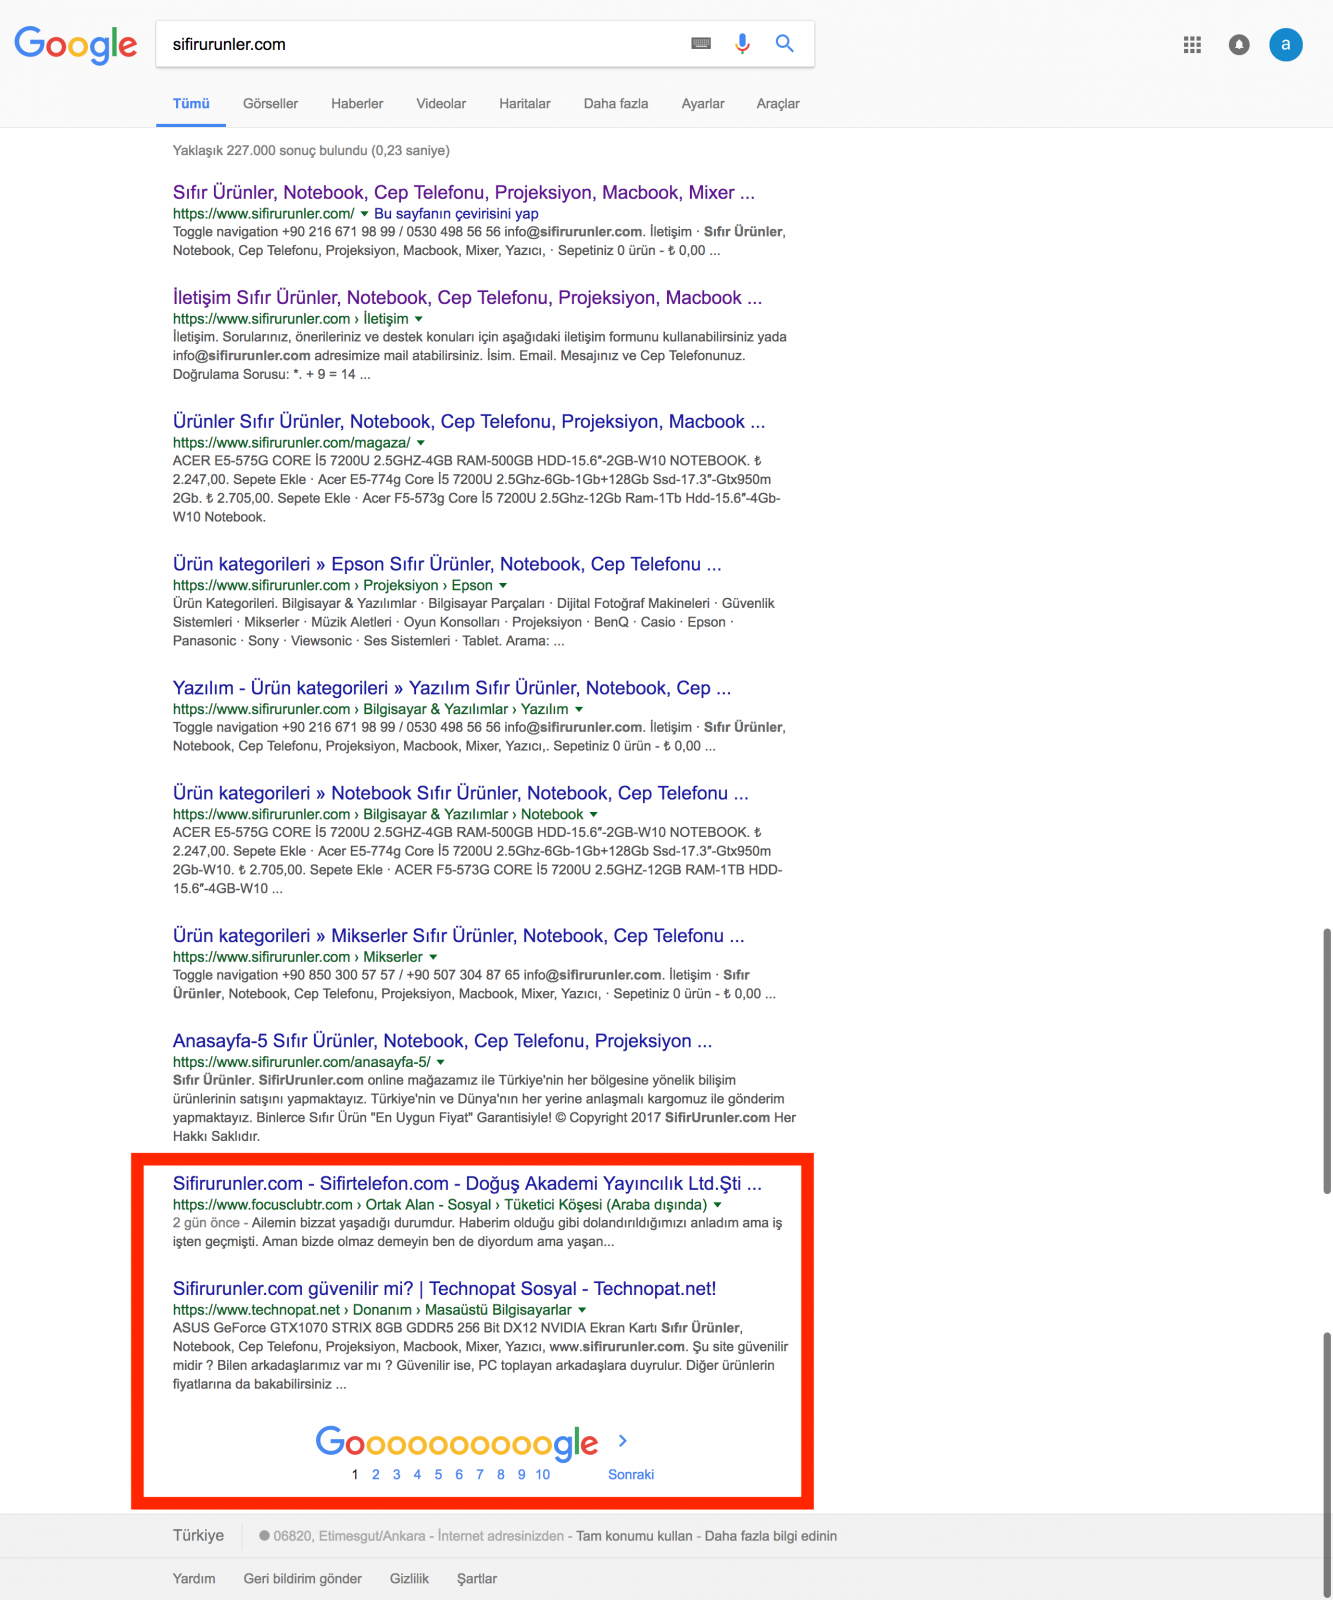Expand dropdown arrow after Yazılımlar › Yazılım
Viewport: 1333px width, 1600px height.
579,710
